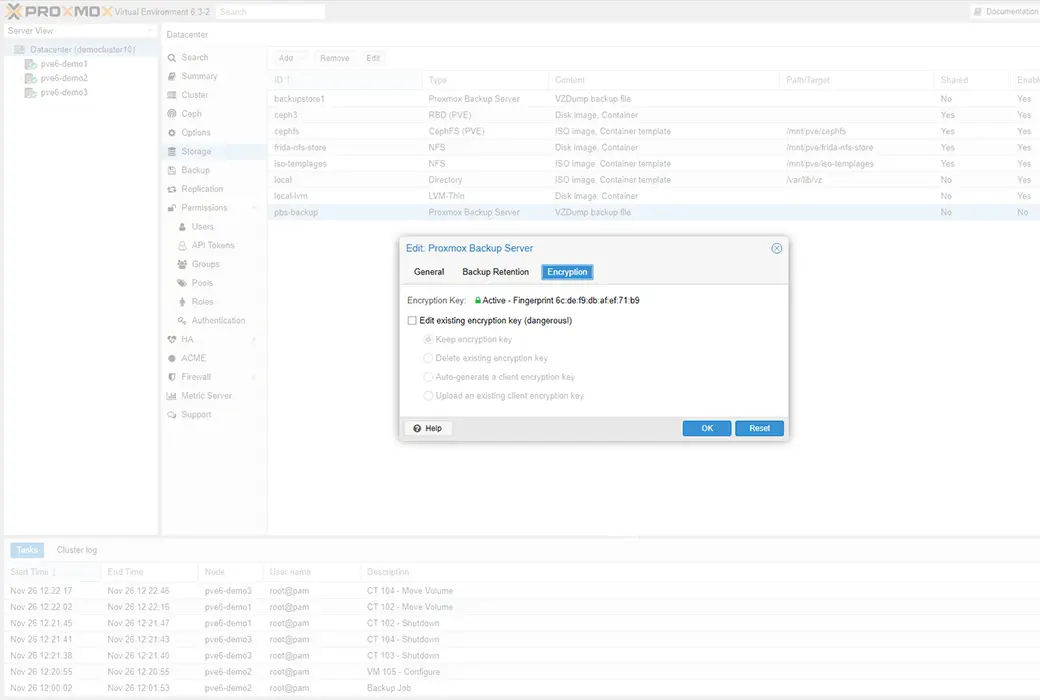Click the Options gear icon
Screen dimensions: 1040x700
[172, 133]
